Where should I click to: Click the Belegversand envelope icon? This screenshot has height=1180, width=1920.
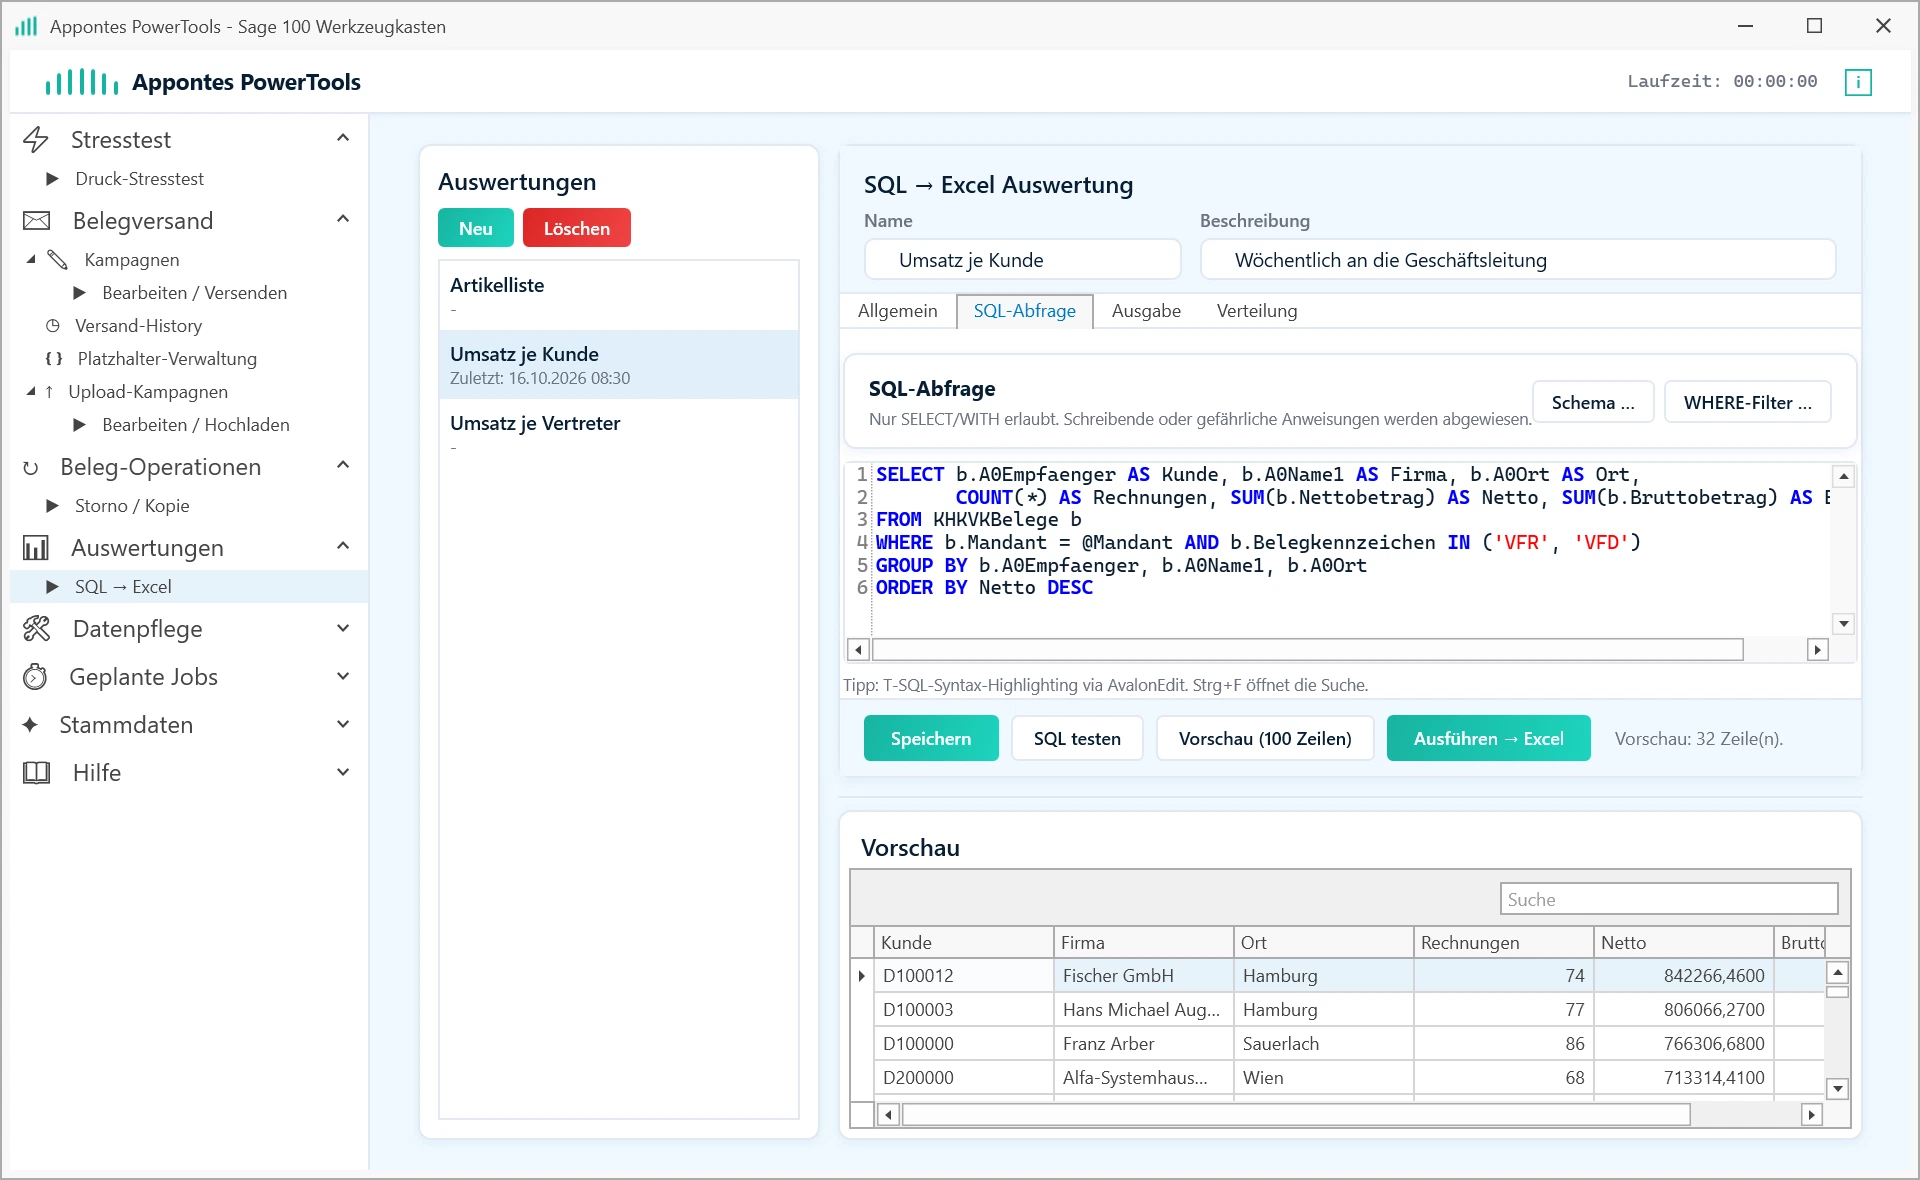37,221
